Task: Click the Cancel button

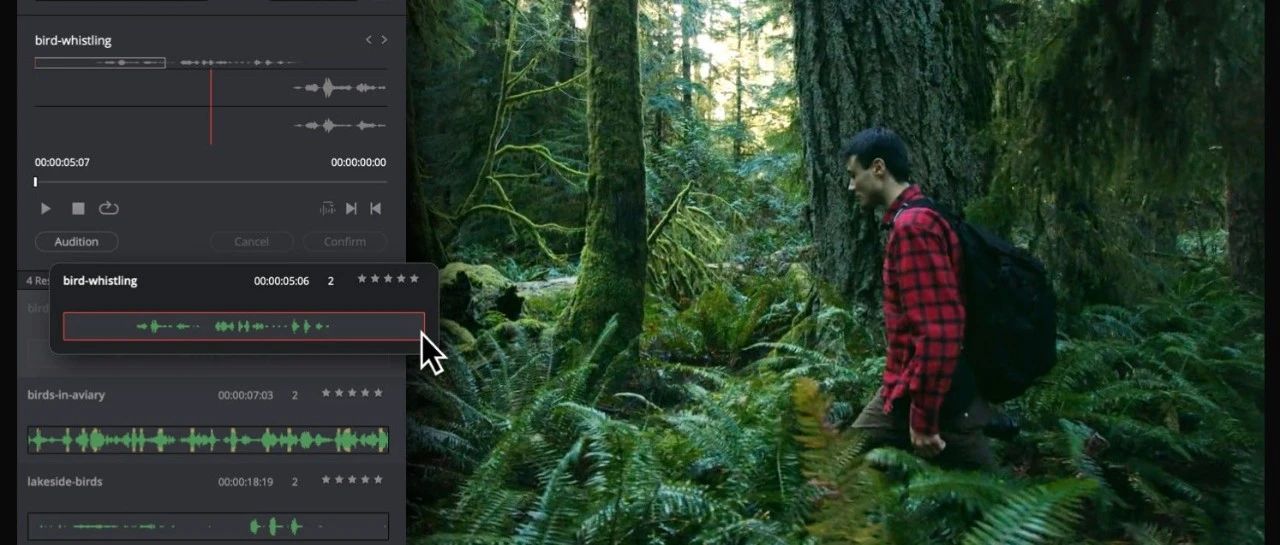Action: (x=251, y=242)
